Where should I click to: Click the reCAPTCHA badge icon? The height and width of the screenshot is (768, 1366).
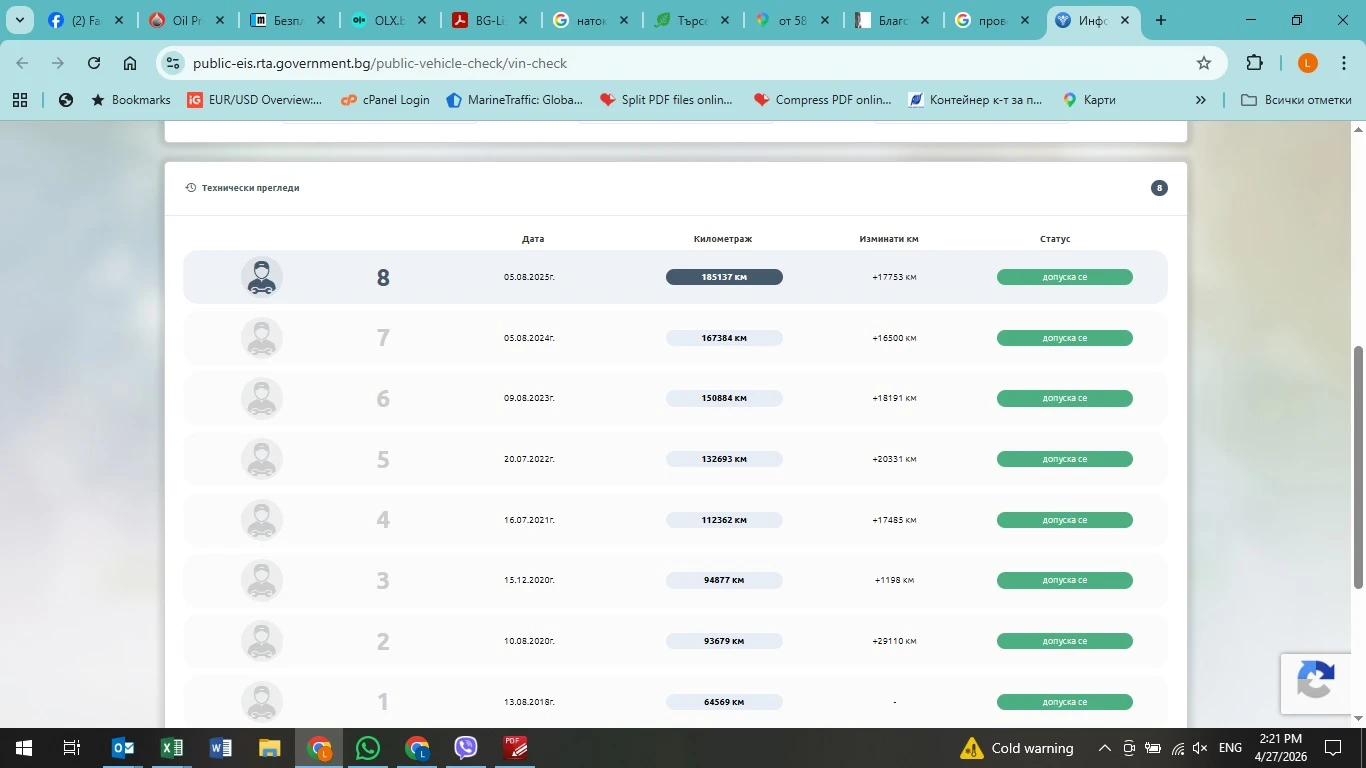pyautogui.click(x=1317, y=681)
